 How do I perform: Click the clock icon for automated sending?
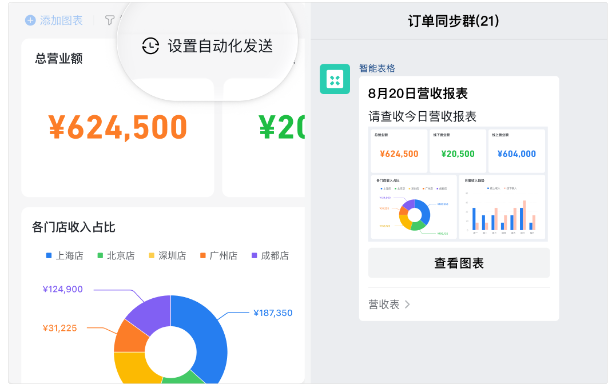tap(150, 46)
